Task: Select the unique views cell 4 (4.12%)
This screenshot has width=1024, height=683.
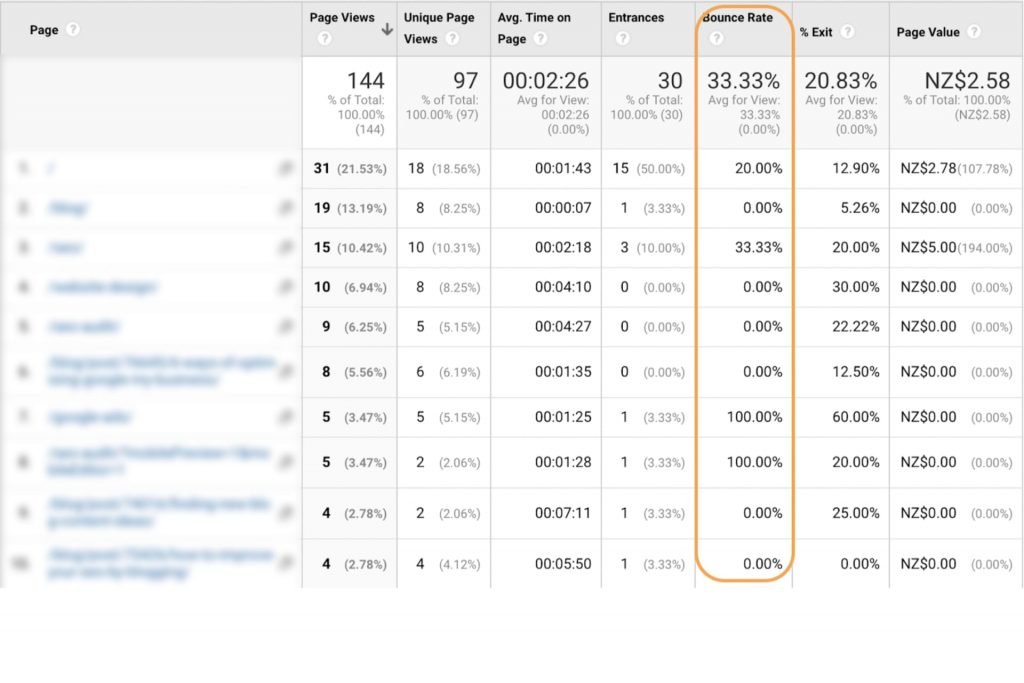Action: [x=448, y=564]
